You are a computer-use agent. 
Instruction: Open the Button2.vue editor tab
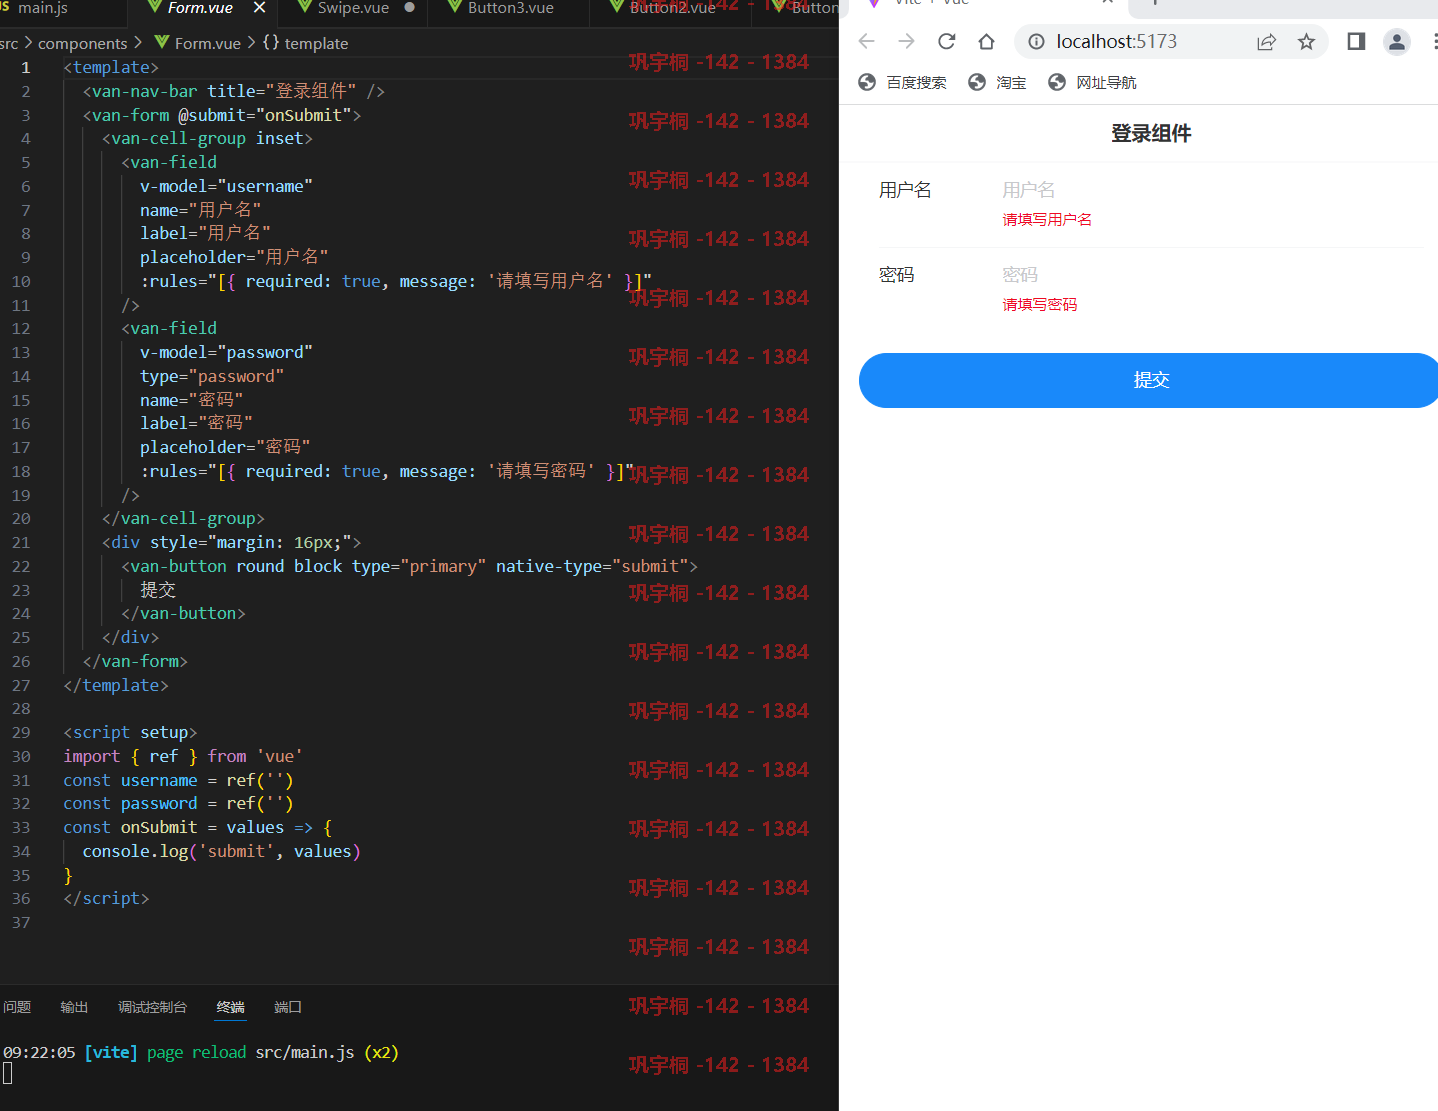pos(672,8)
